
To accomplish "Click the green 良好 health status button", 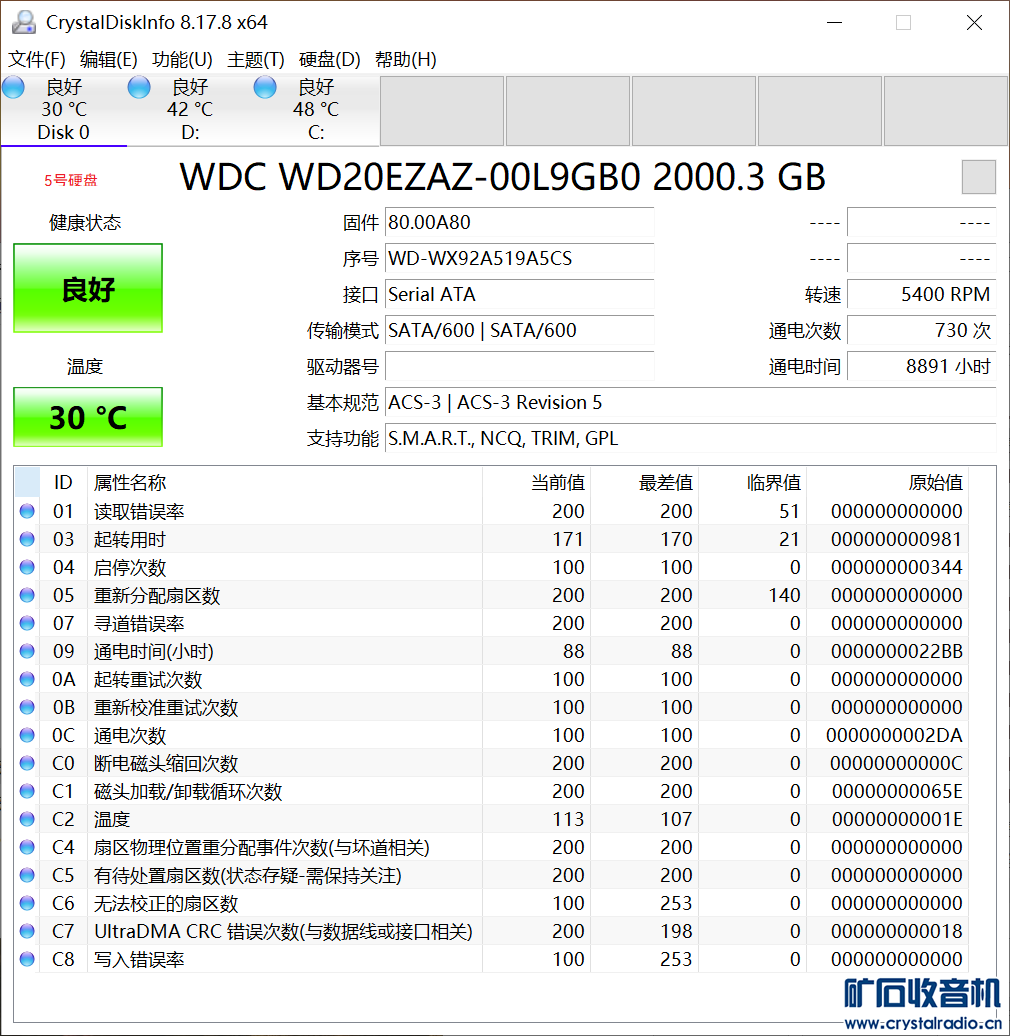I will pos(88,288).
